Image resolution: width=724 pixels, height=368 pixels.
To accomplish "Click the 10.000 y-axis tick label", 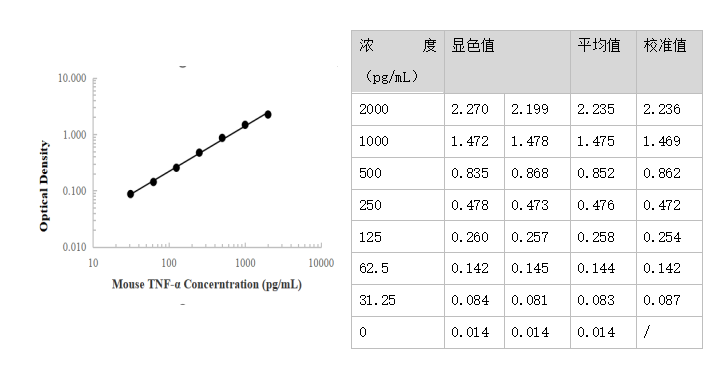I will (x=72, y=78).
